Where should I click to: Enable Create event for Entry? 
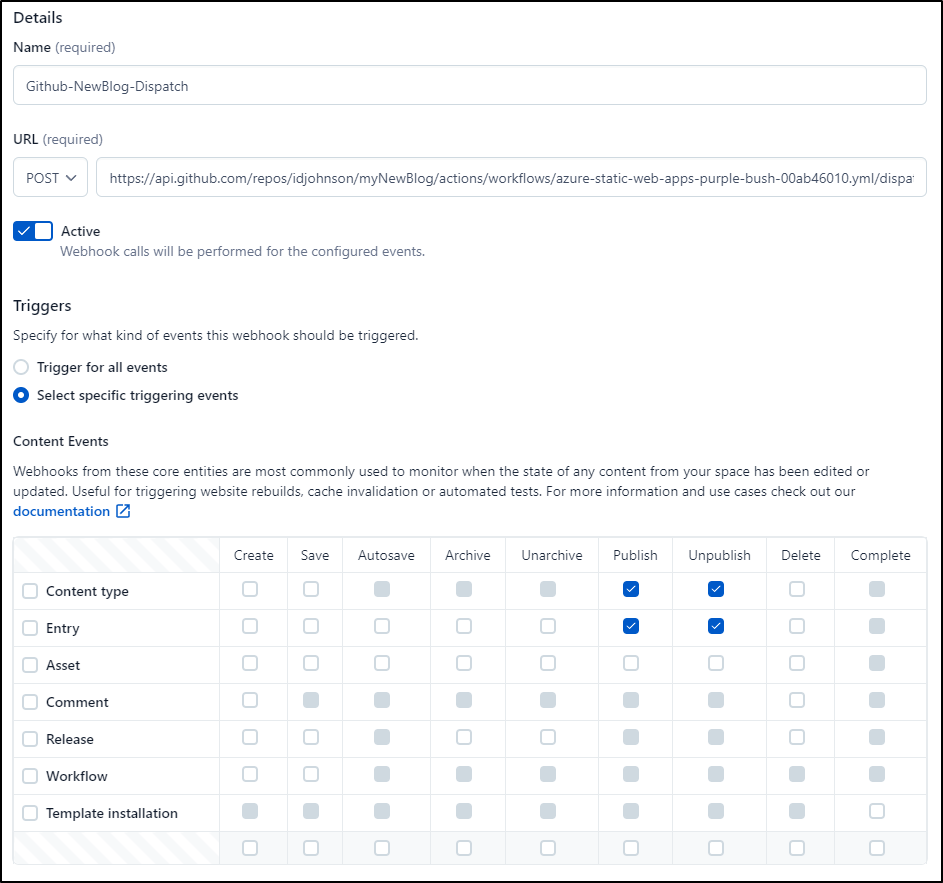[x=250, y=626]
